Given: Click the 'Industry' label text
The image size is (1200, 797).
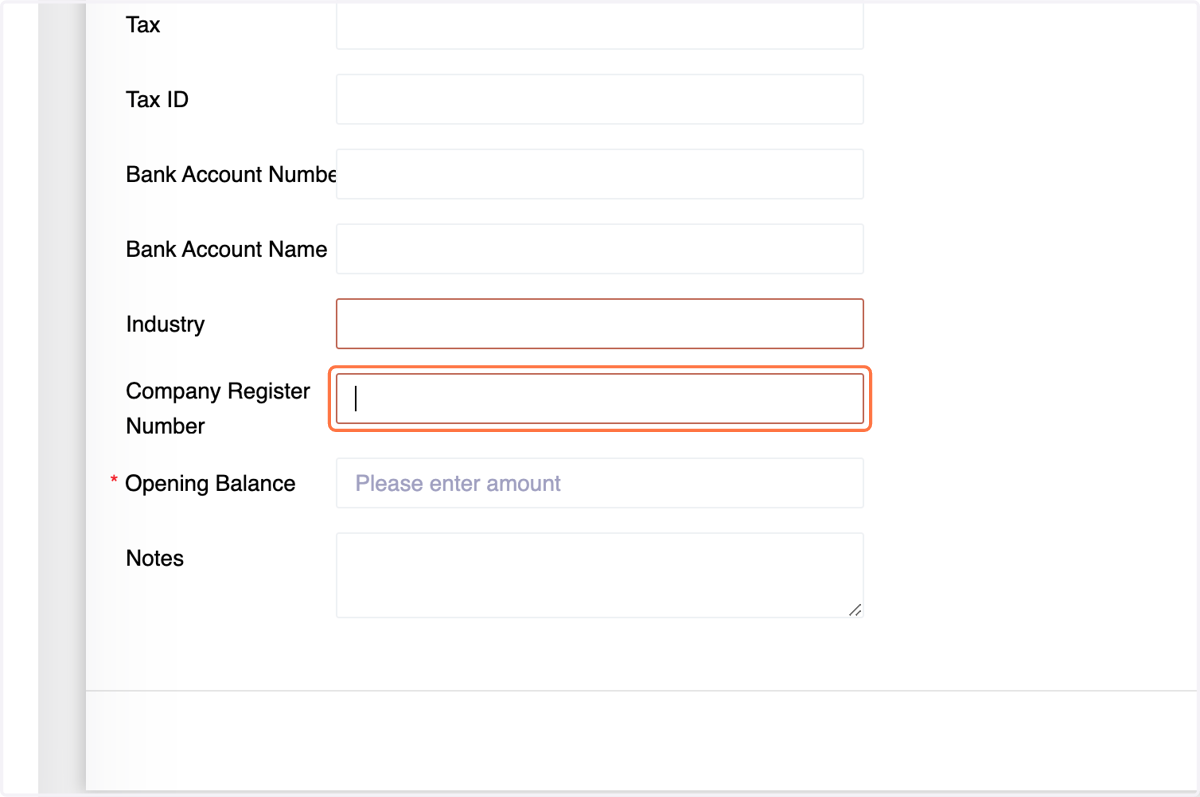Looking at the screenshot, I should click(165, 324).
